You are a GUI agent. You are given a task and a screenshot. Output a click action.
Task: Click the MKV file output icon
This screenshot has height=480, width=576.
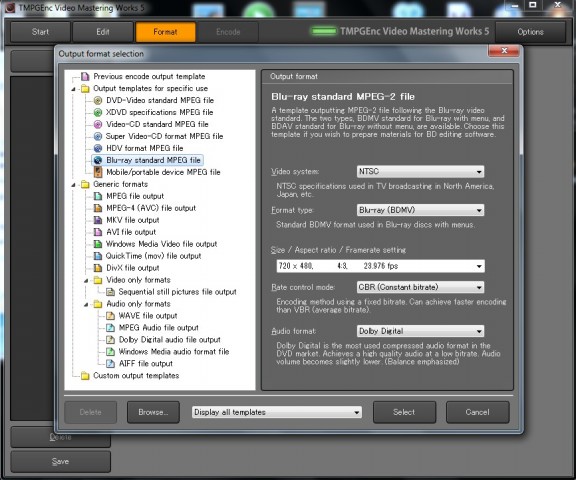point(98,220)
